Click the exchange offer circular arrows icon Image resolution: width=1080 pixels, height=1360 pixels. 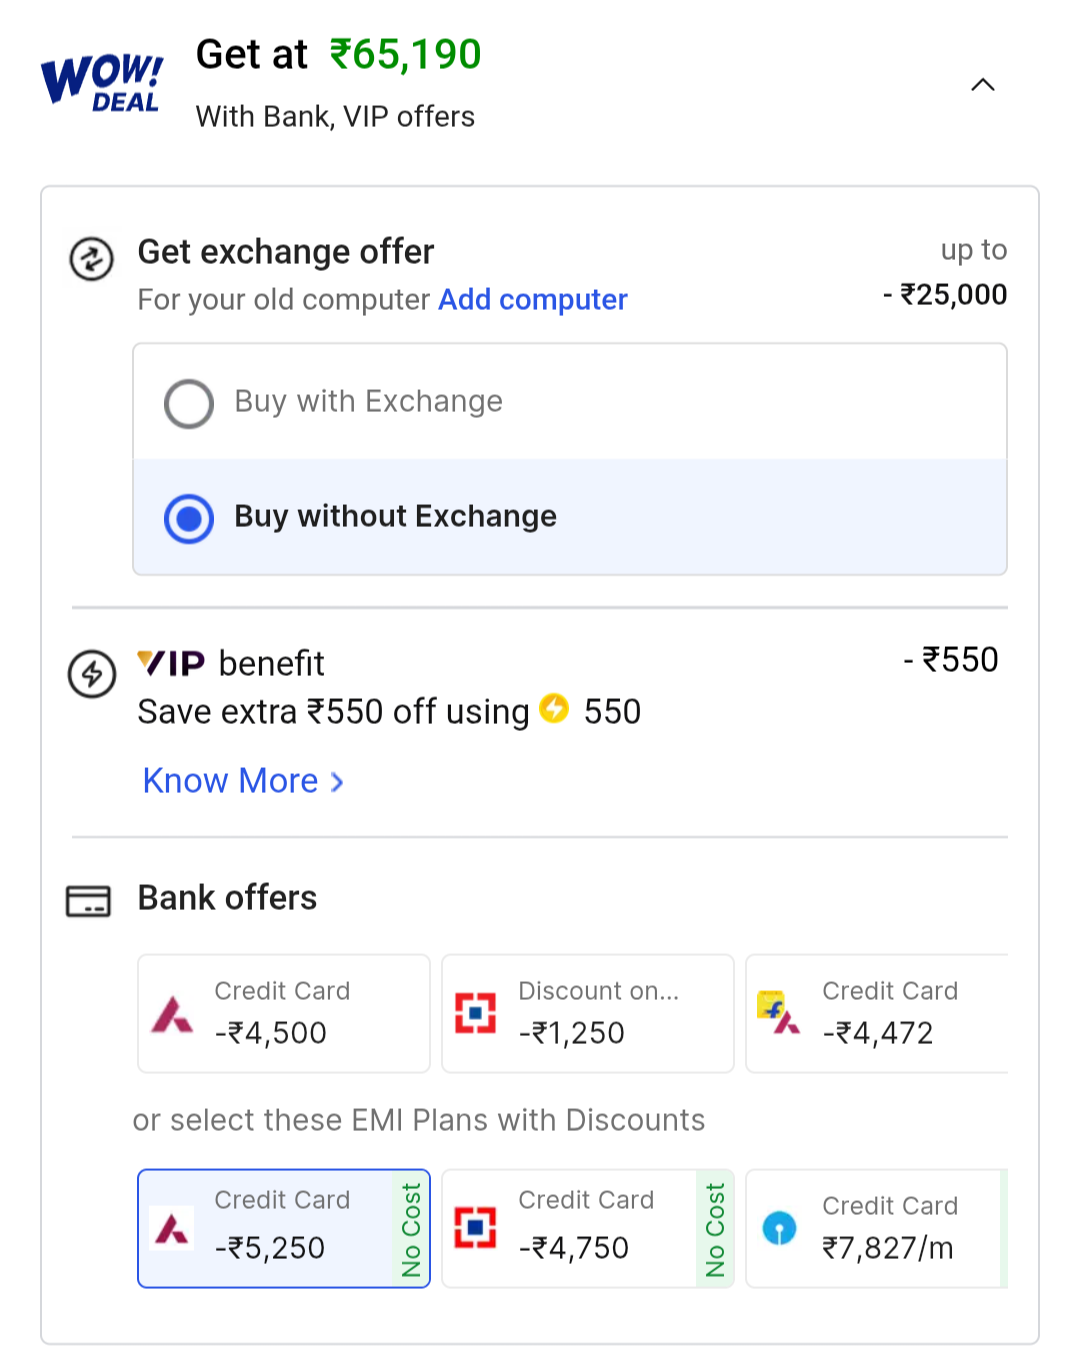[x=91, y=260]
